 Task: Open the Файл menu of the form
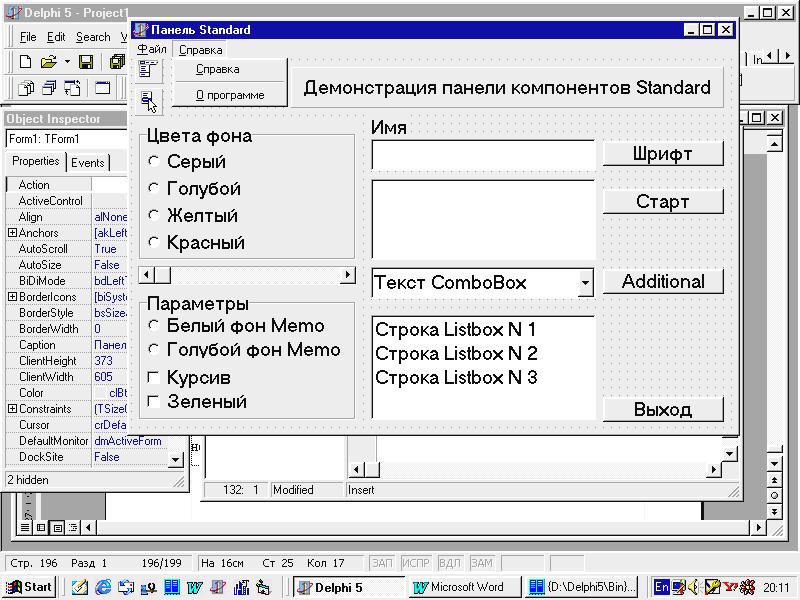[x=152, y=49]
